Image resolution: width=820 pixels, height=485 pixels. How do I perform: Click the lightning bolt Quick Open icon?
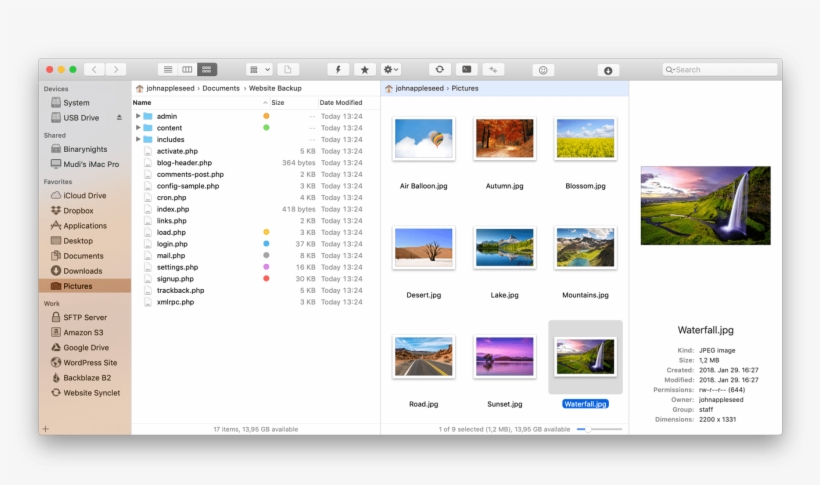click(339, 69)
